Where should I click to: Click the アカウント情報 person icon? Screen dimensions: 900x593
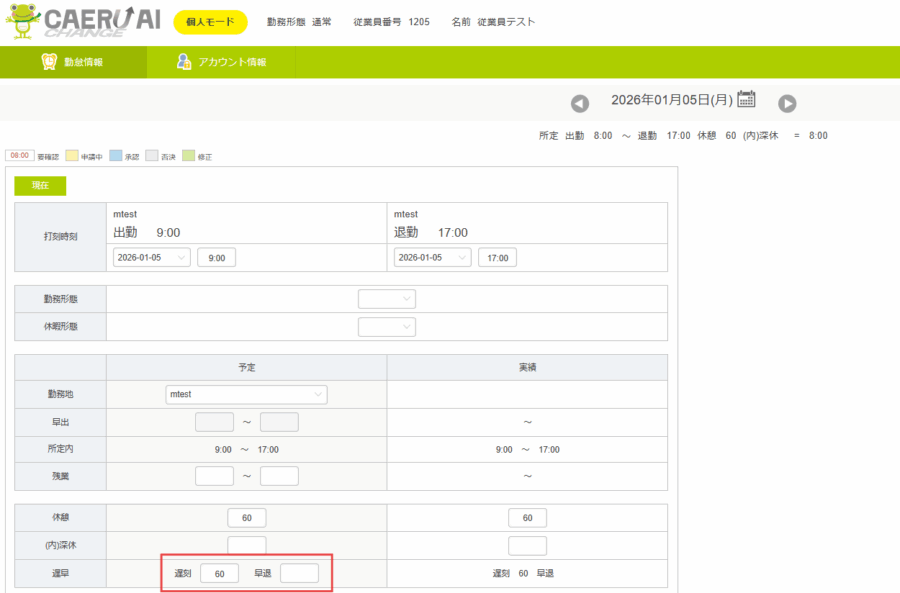184,62
